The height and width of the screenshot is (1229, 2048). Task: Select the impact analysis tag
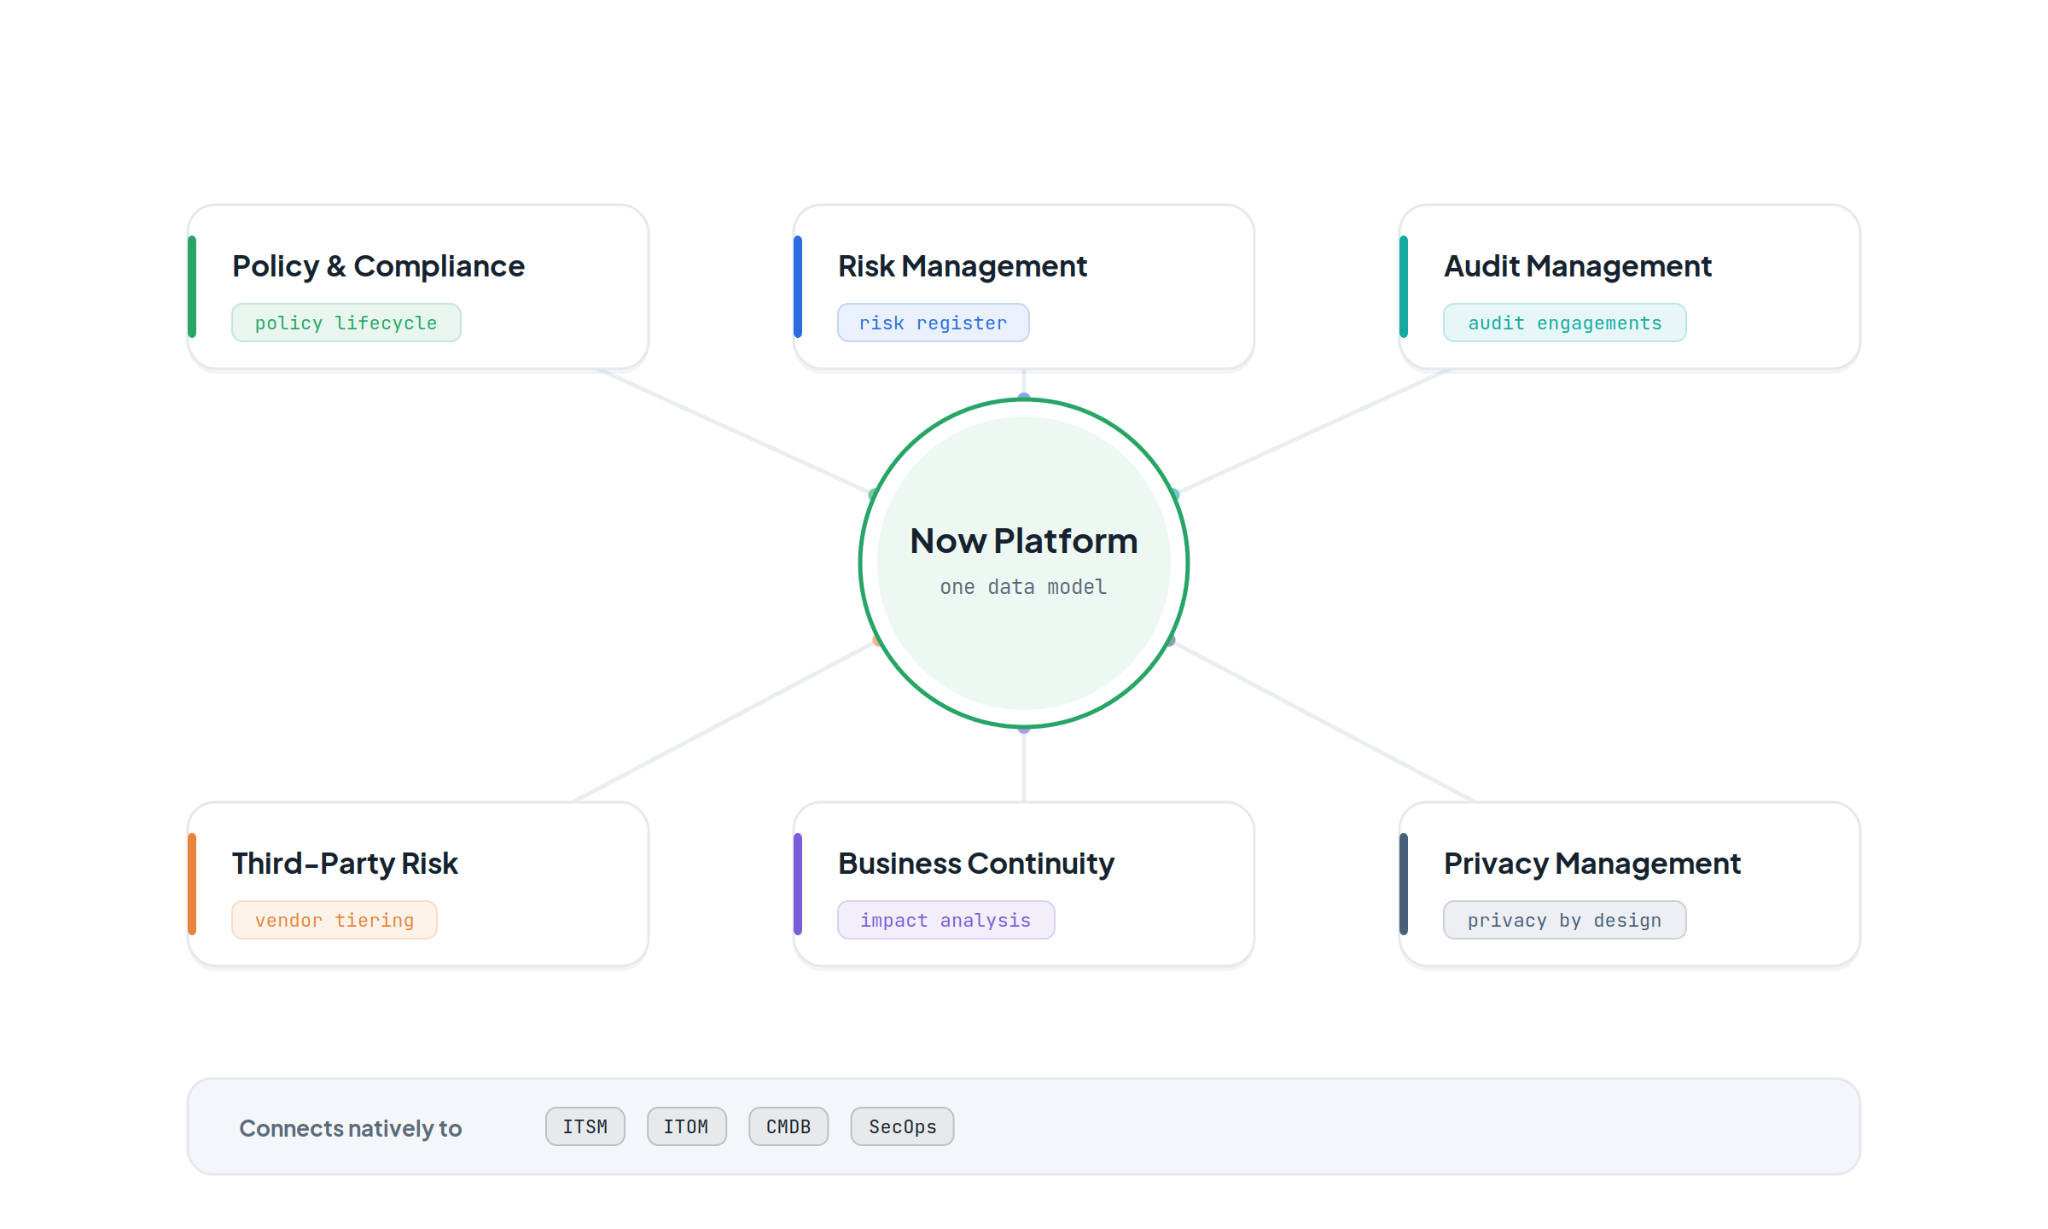click(x=946, y=920)
